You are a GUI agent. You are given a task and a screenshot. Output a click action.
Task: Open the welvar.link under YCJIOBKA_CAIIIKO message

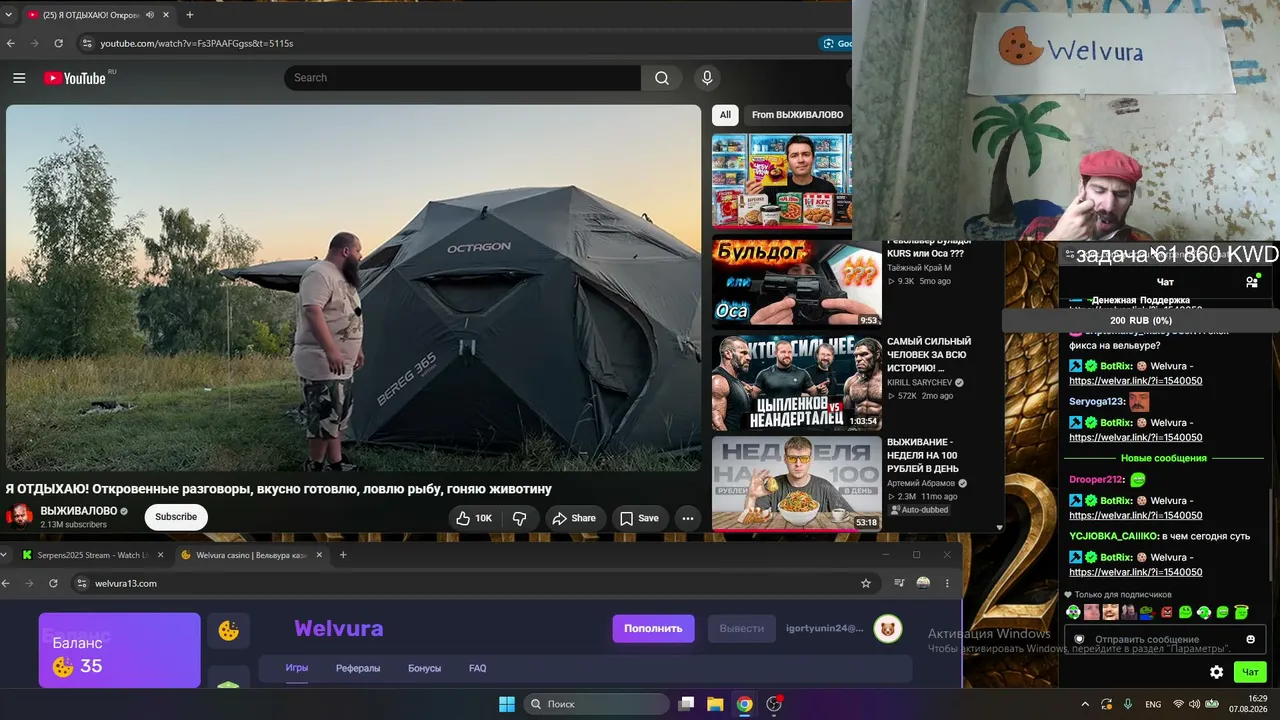1136,572
